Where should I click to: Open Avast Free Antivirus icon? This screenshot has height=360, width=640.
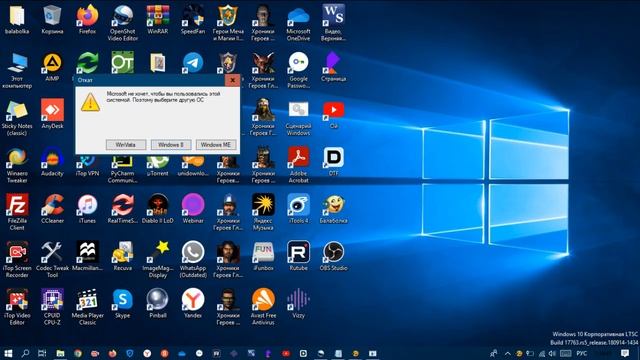pos(263,307)
